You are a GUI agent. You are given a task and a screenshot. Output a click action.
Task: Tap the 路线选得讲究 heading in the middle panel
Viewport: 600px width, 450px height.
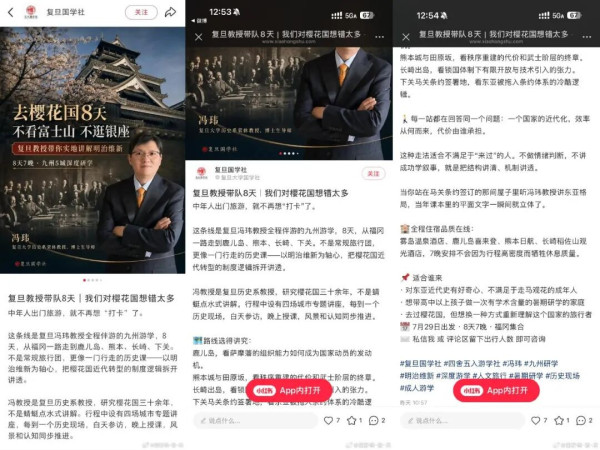coord(222,341)
